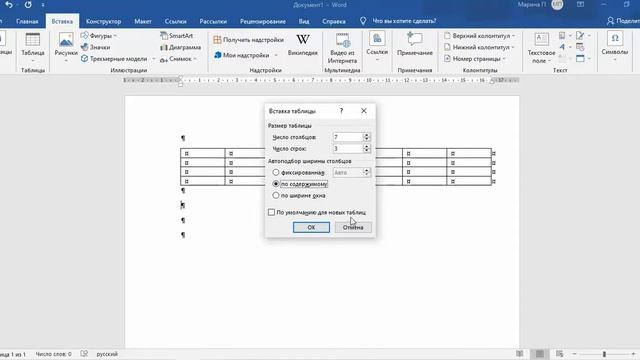Viewport: 640px width, 360px height.
Task: Click the WordArt letter A icon
Action: [562, 47]
